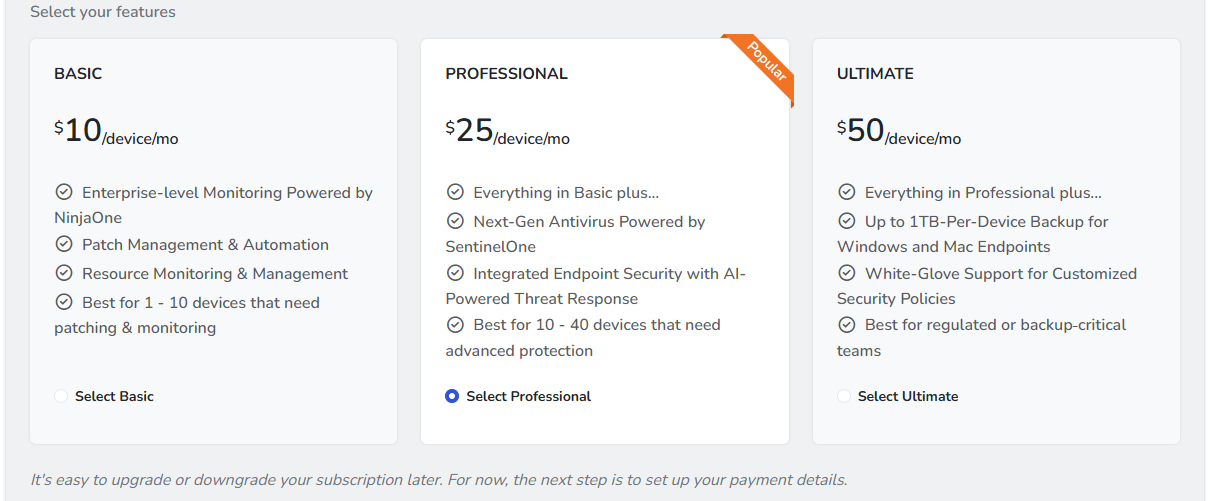The image size is (1210, 501).
Task: Click the $10/device/mo price
Action: [x=116, y=132]
